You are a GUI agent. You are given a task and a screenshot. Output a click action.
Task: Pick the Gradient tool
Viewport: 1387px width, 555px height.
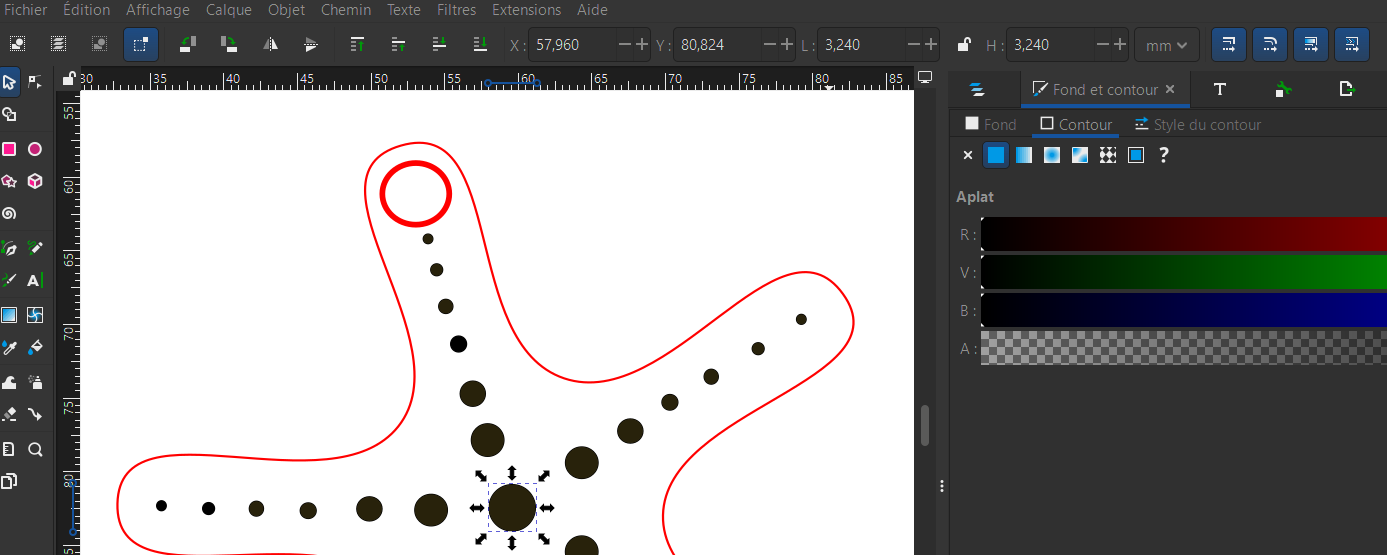point(9,315)
